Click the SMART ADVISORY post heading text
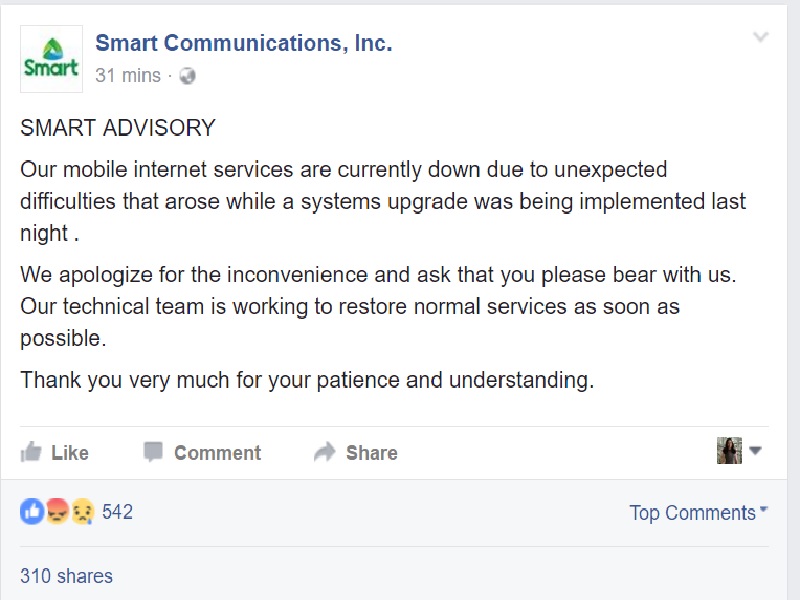This screenshot has height=600, width=800. [x=118, y=128]
